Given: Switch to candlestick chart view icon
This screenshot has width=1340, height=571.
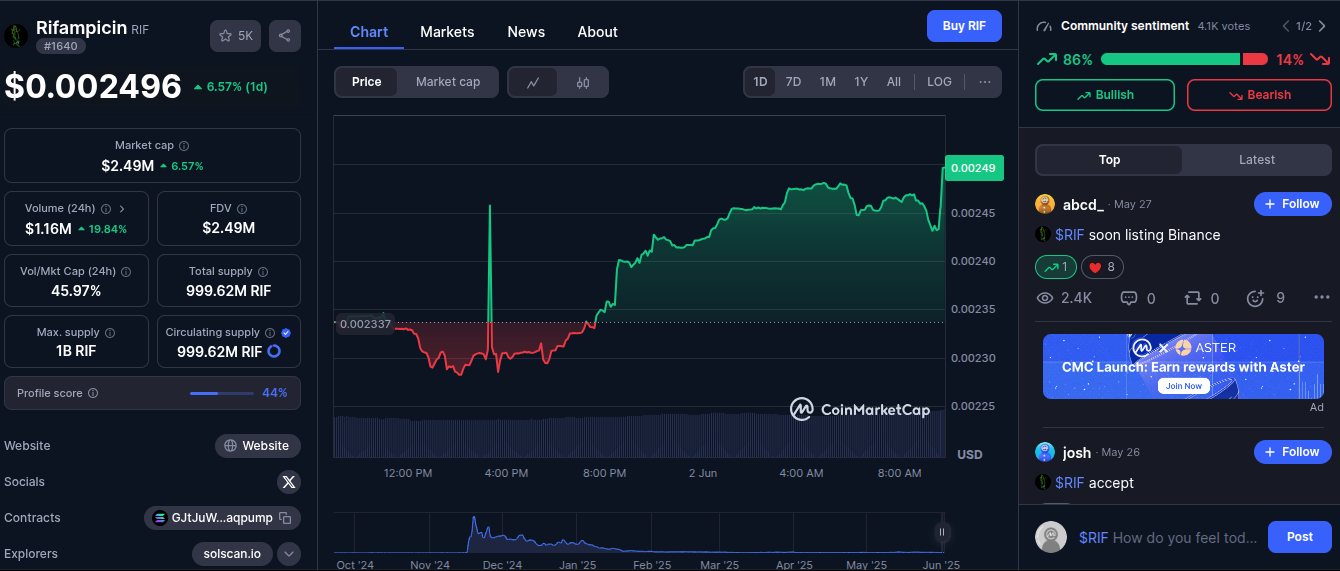Looking at the screenshot, I should click(583, 82).
